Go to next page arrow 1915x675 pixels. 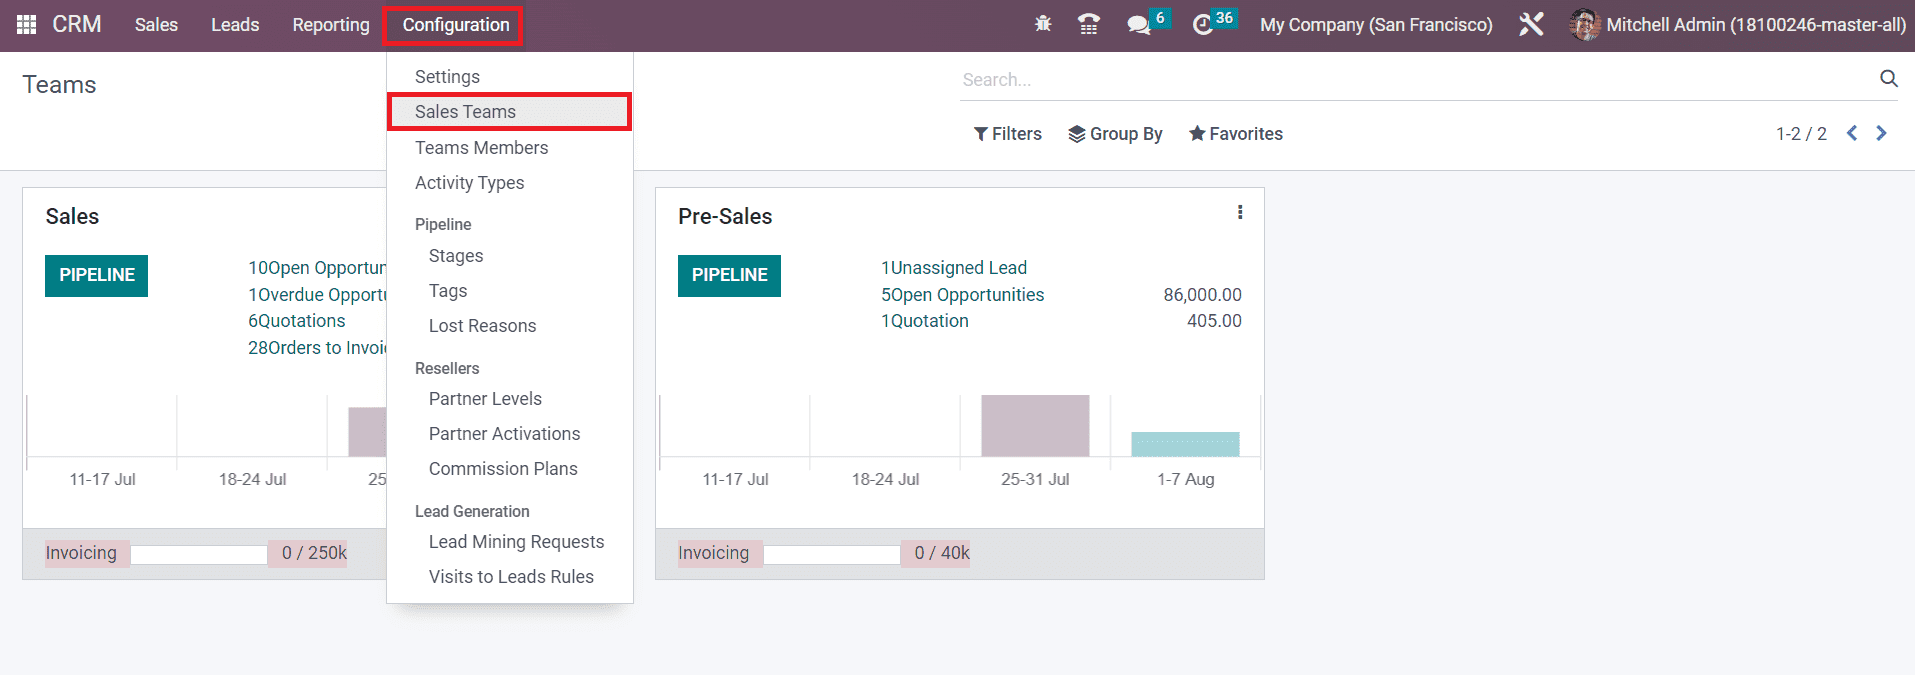1881,133
